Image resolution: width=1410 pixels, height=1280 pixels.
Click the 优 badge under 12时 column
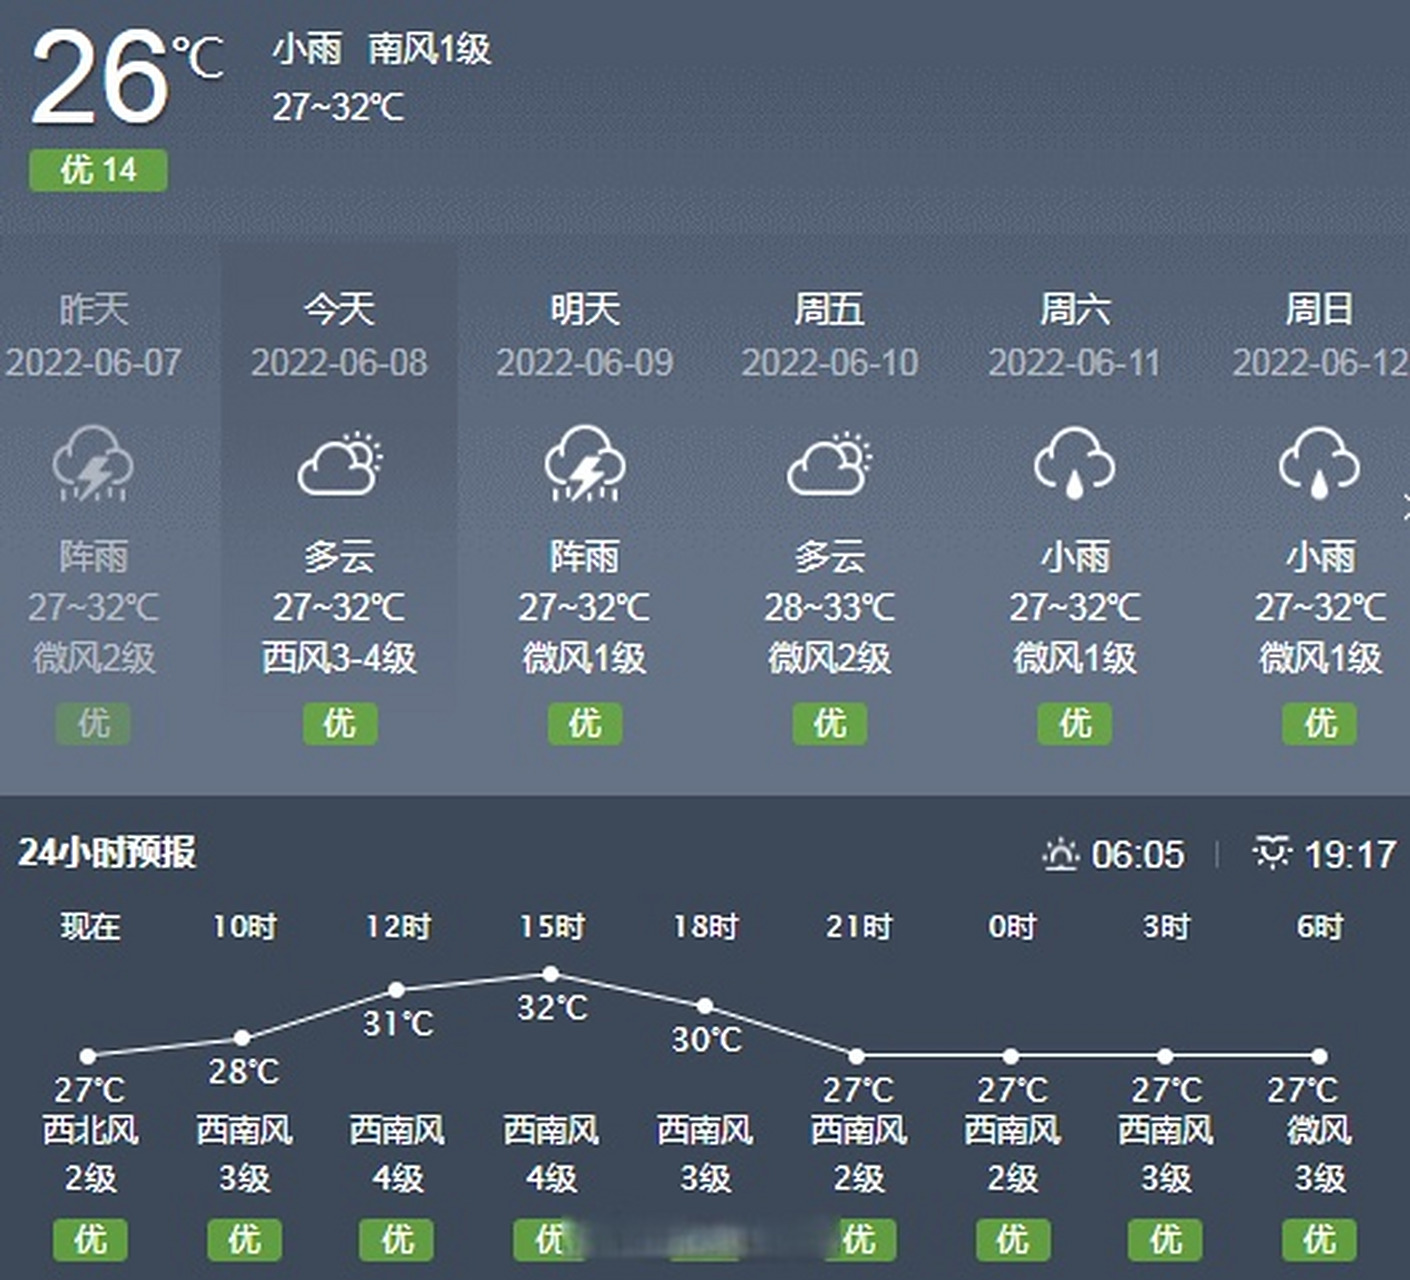(x=397, y=1240)
